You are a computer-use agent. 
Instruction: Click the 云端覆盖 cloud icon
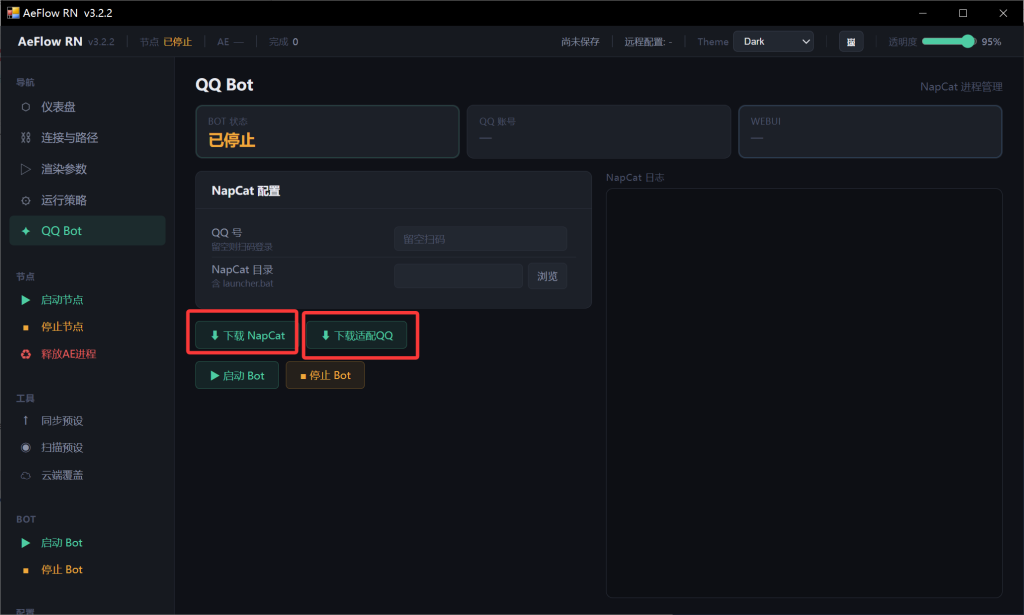click(x=26, y=475)
